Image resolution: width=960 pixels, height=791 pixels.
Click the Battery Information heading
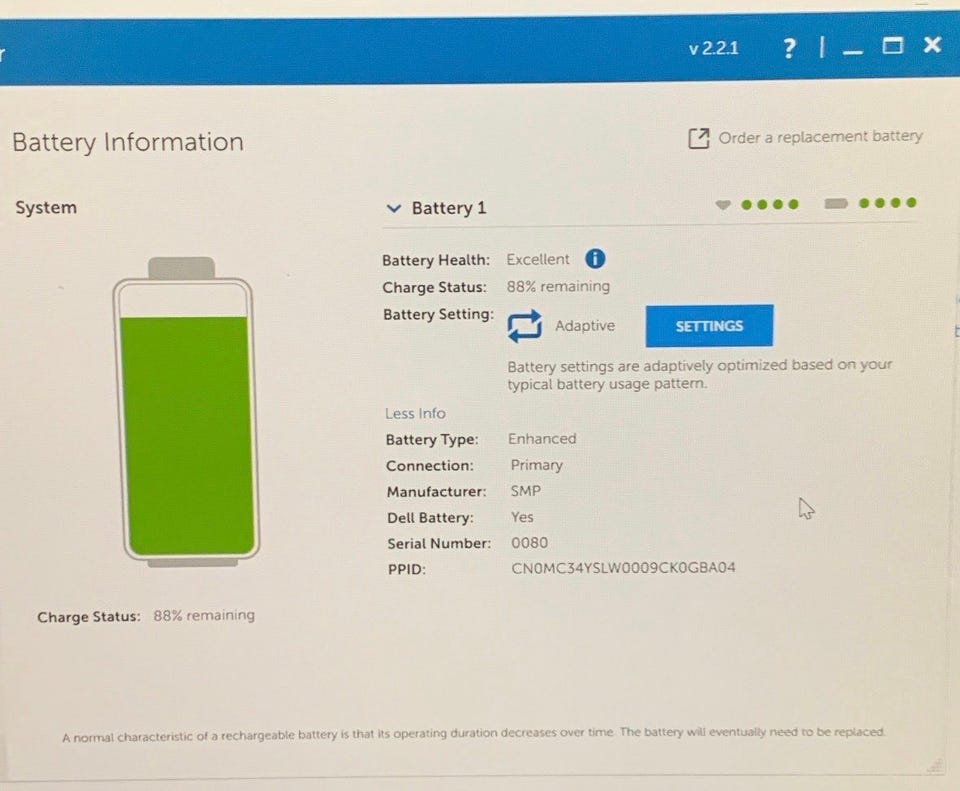(128, 142)
